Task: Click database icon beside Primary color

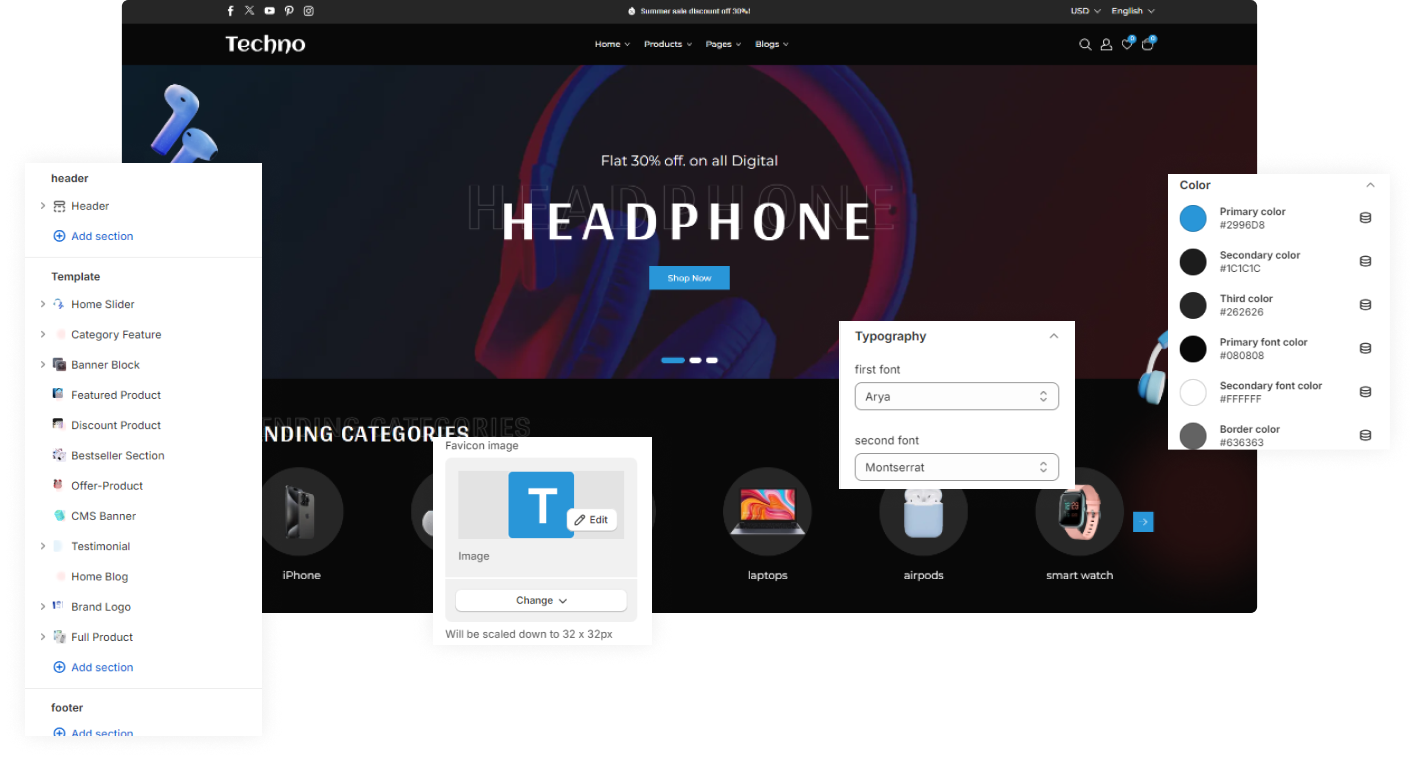Action: [1365, 218]
